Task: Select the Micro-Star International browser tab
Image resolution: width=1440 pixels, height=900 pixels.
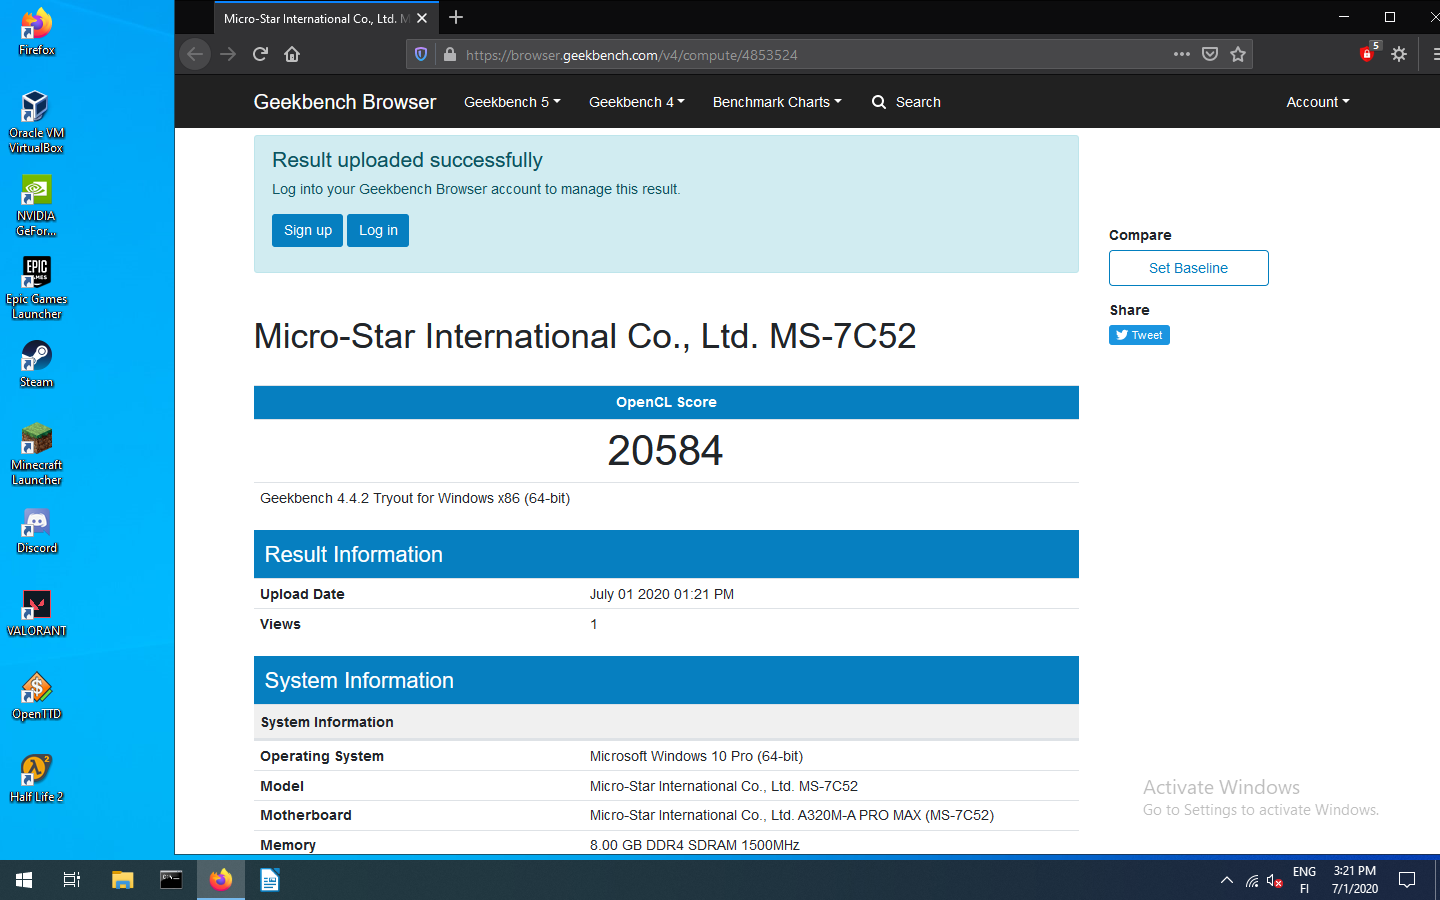Action: [x=325, y=18]
